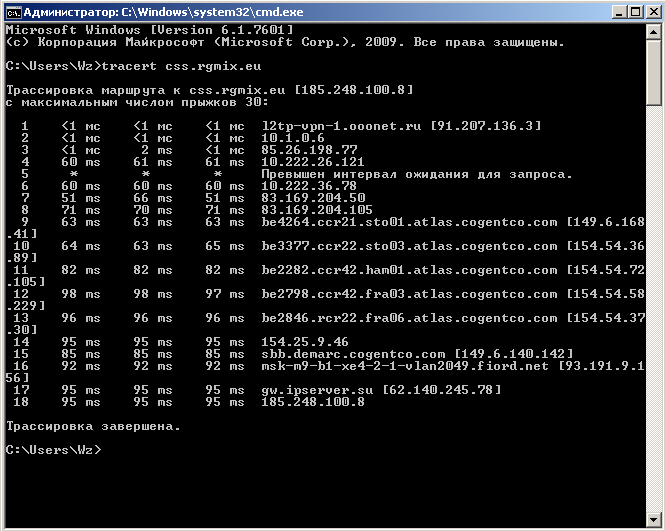Screen dimensions: 665x531
Task: Click the 'tracert css.rgmix.eu' command text
Action: [x=182, y=66]
